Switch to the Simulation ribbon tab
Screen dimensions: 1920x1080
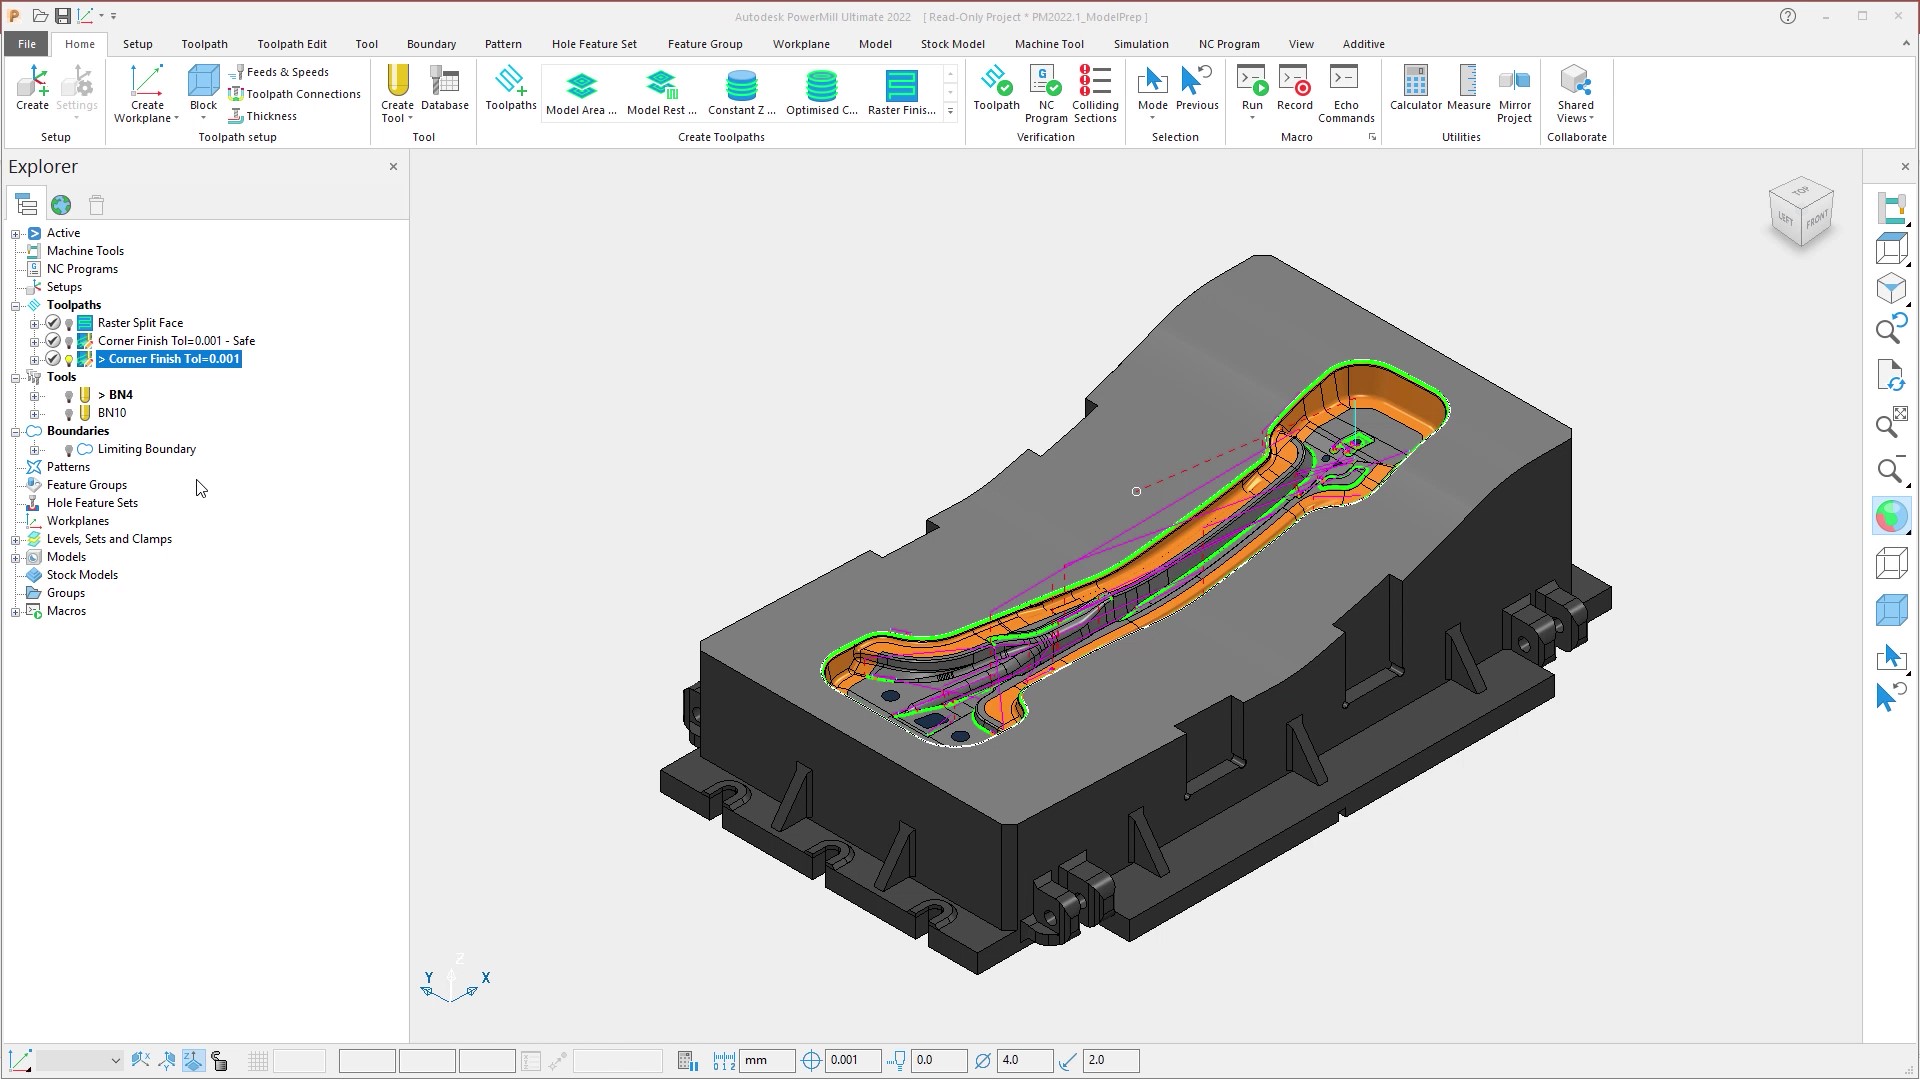[x=1140, y=44]
